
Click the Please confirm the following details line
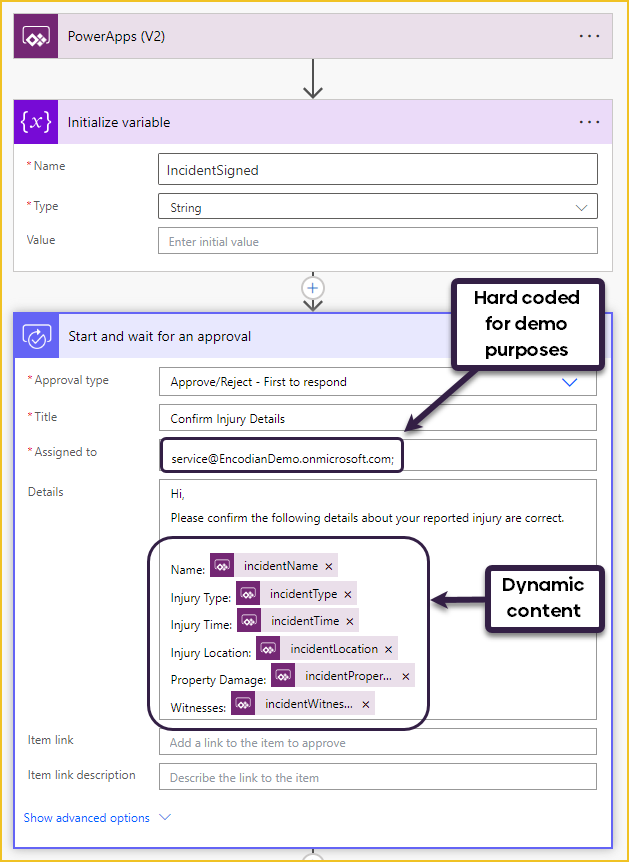pyautogui.click(x=367, y=518)
